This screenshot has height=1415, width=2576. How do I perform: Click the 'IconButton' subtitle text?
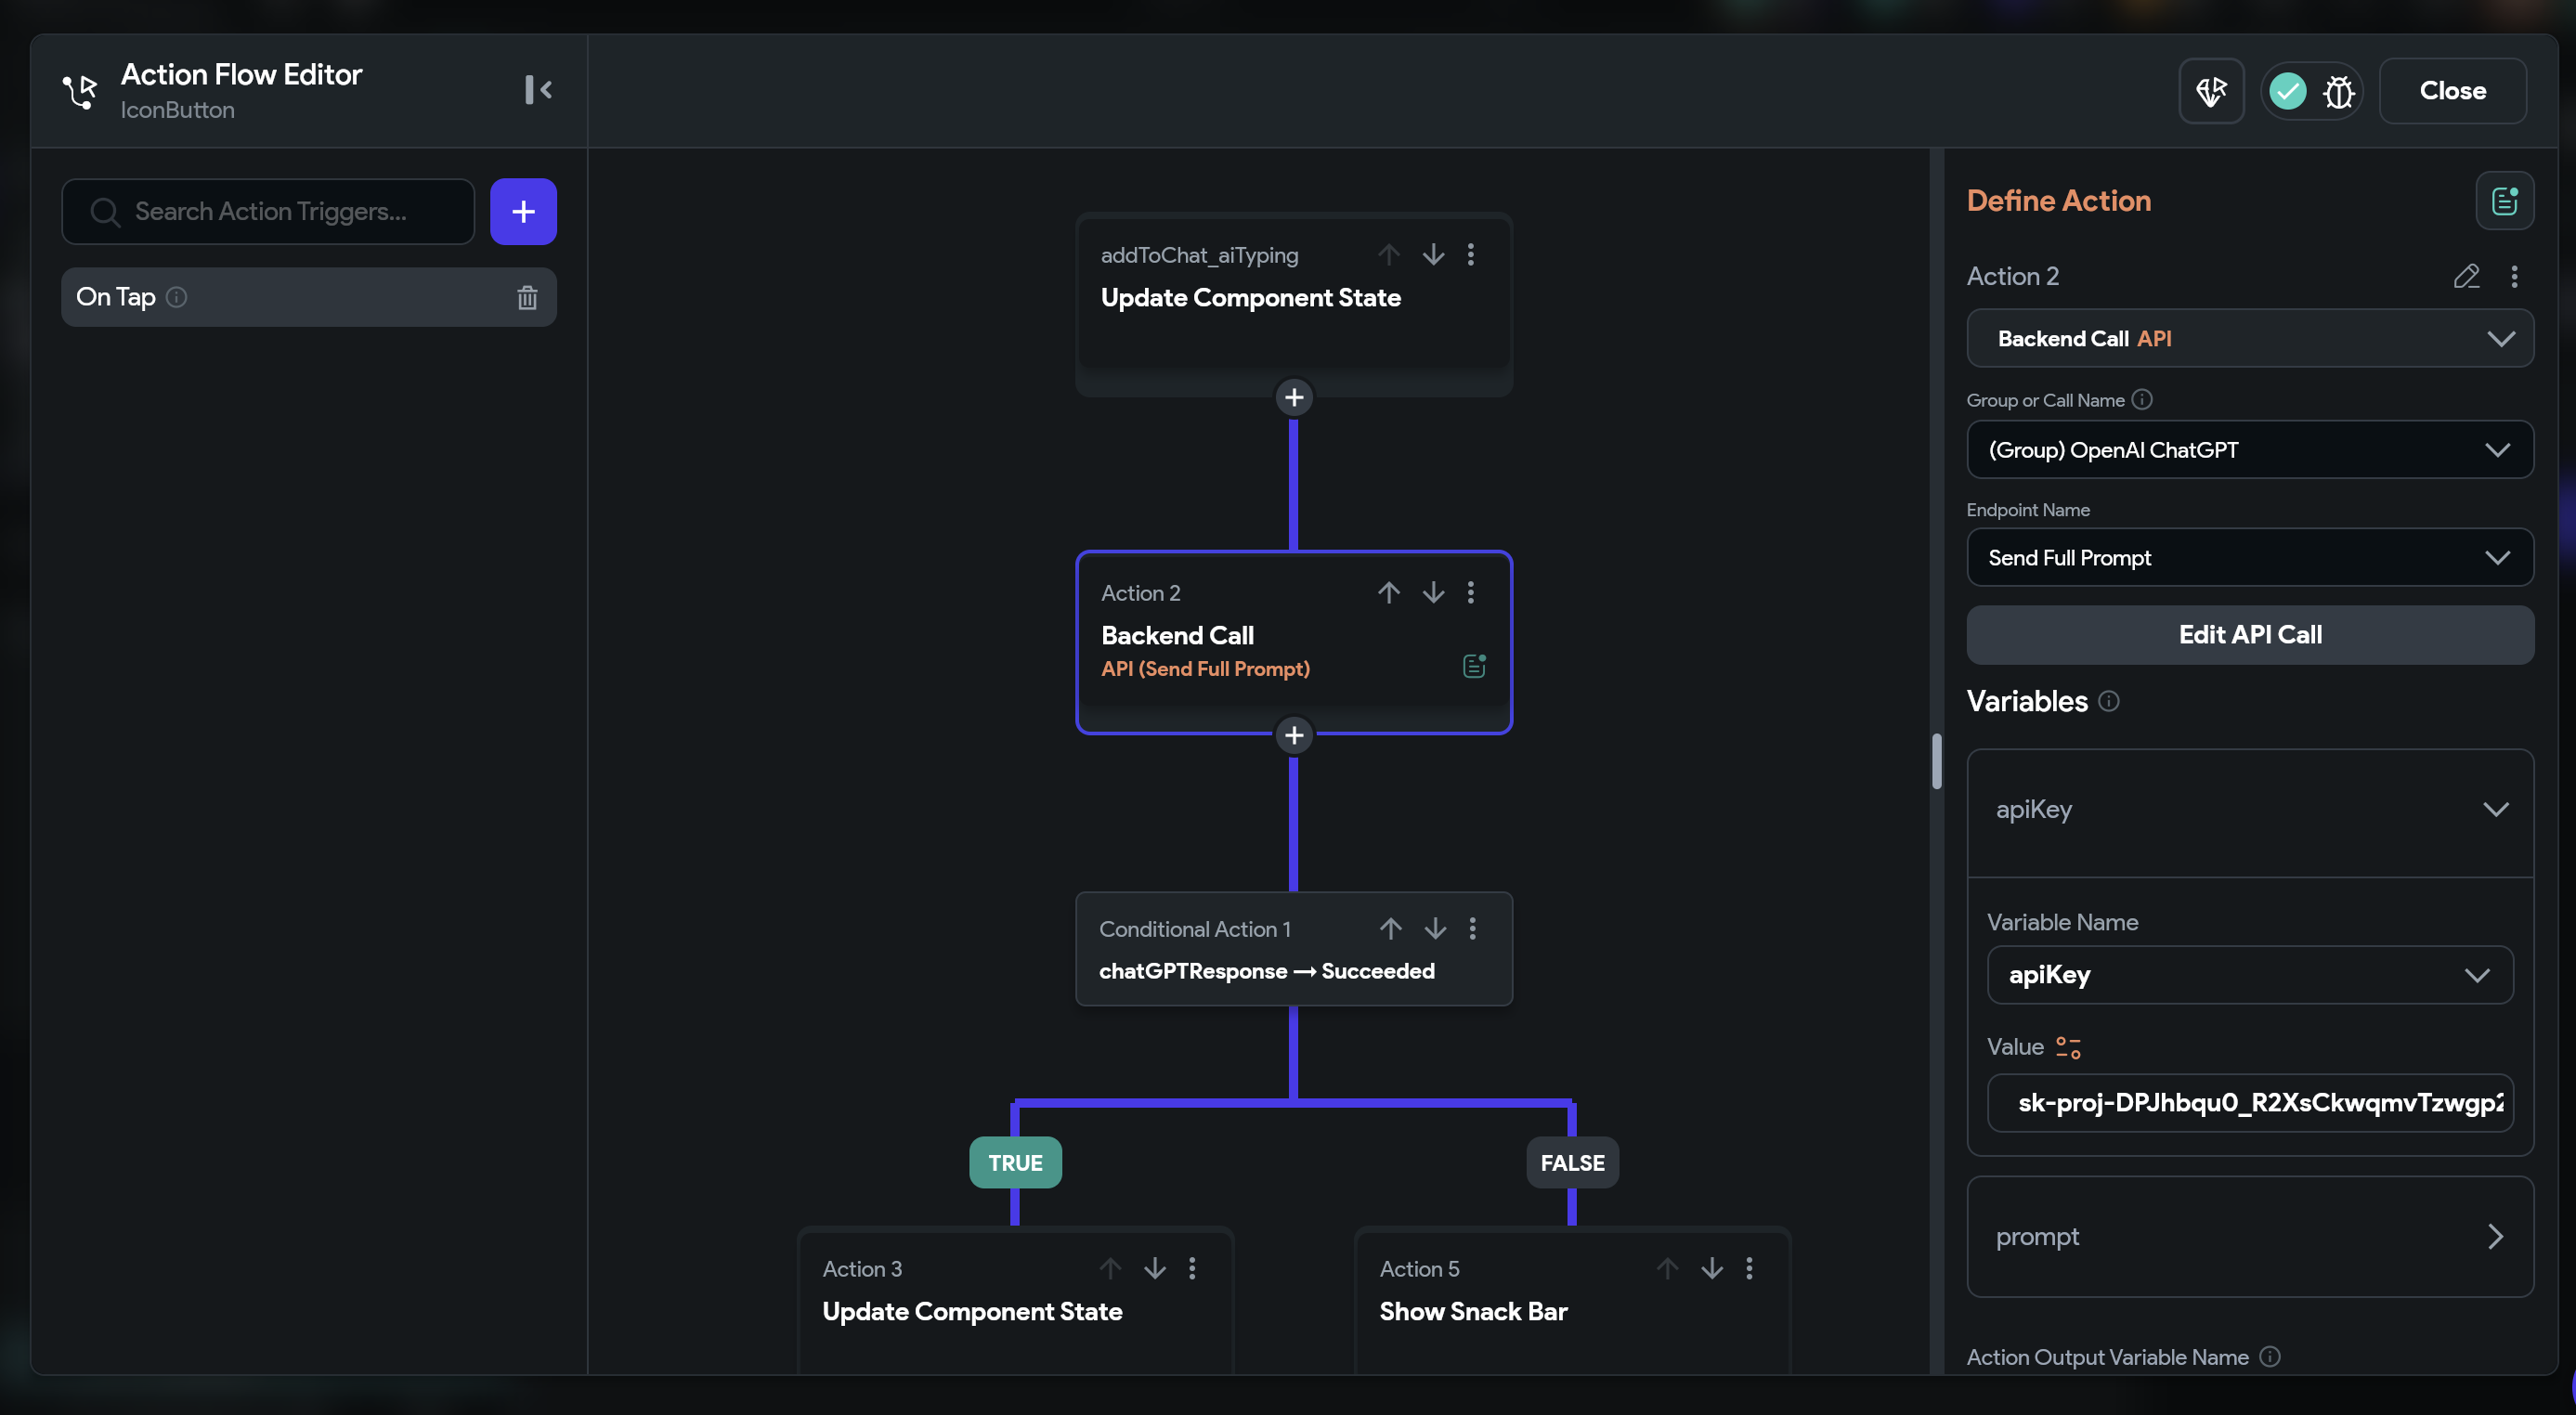pyautogui.click(x=178, y=110)
